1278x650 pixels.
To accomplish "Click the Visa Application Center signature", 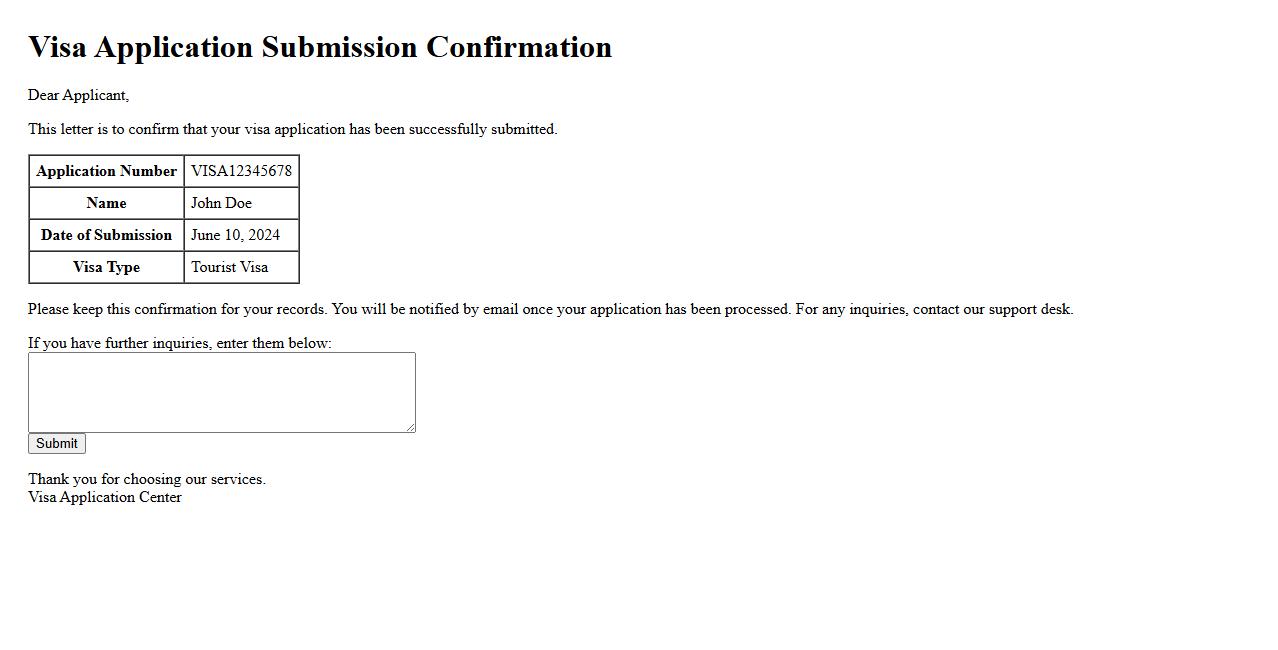I will [105, 497].
